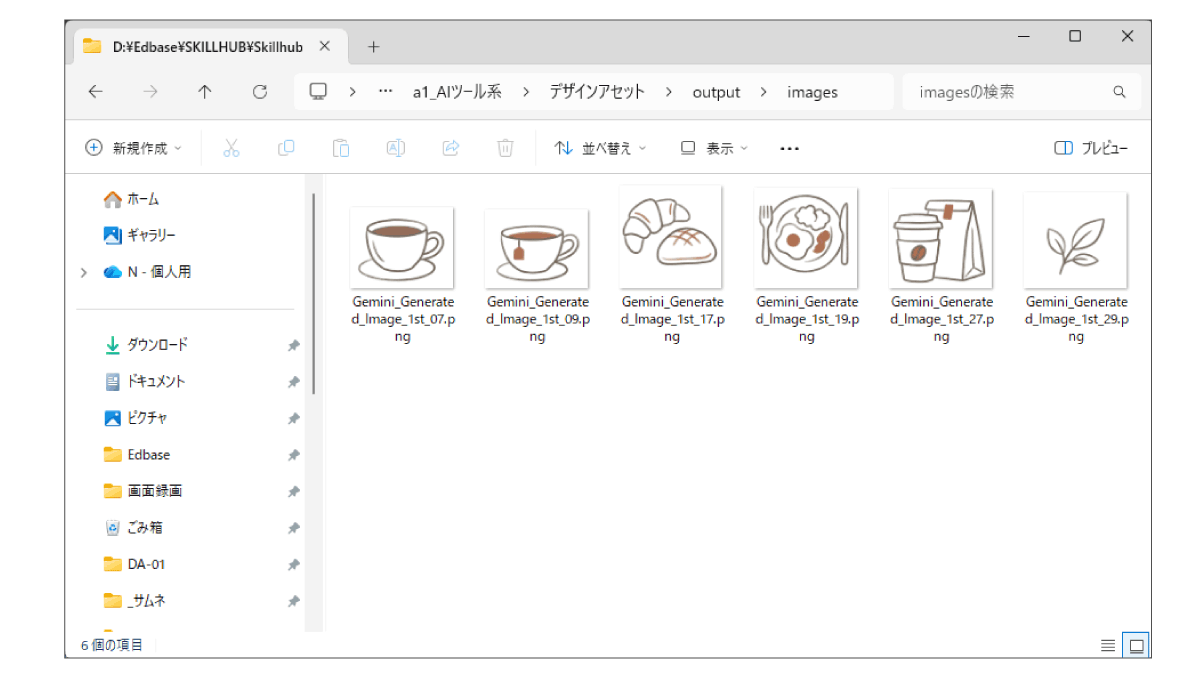The width and height of the screenshot is (1200, 675).
Task: Refresh the current folder view
Action: (260, 92)
